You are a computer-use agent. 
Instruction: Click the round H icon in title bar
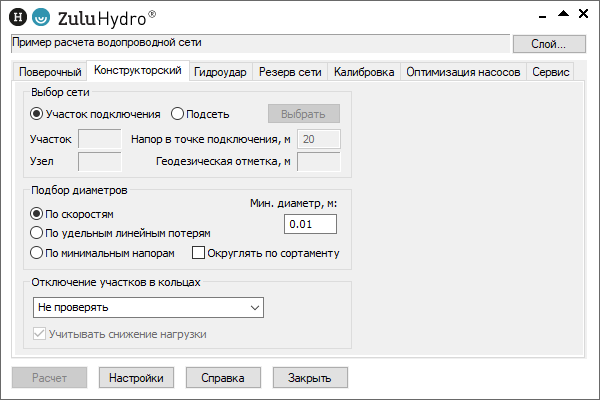click(17, 17)
